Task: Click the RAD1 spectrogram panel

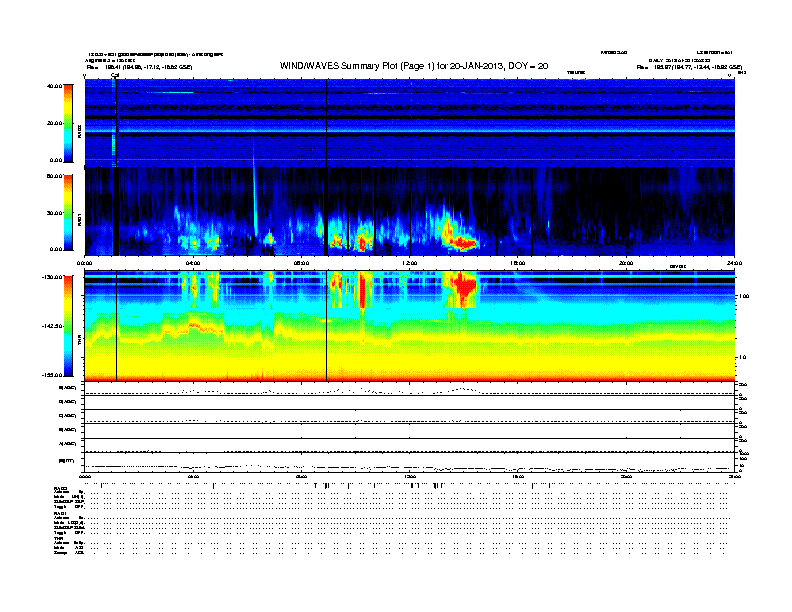Action: pyautogui.click(x=410, y=212)
